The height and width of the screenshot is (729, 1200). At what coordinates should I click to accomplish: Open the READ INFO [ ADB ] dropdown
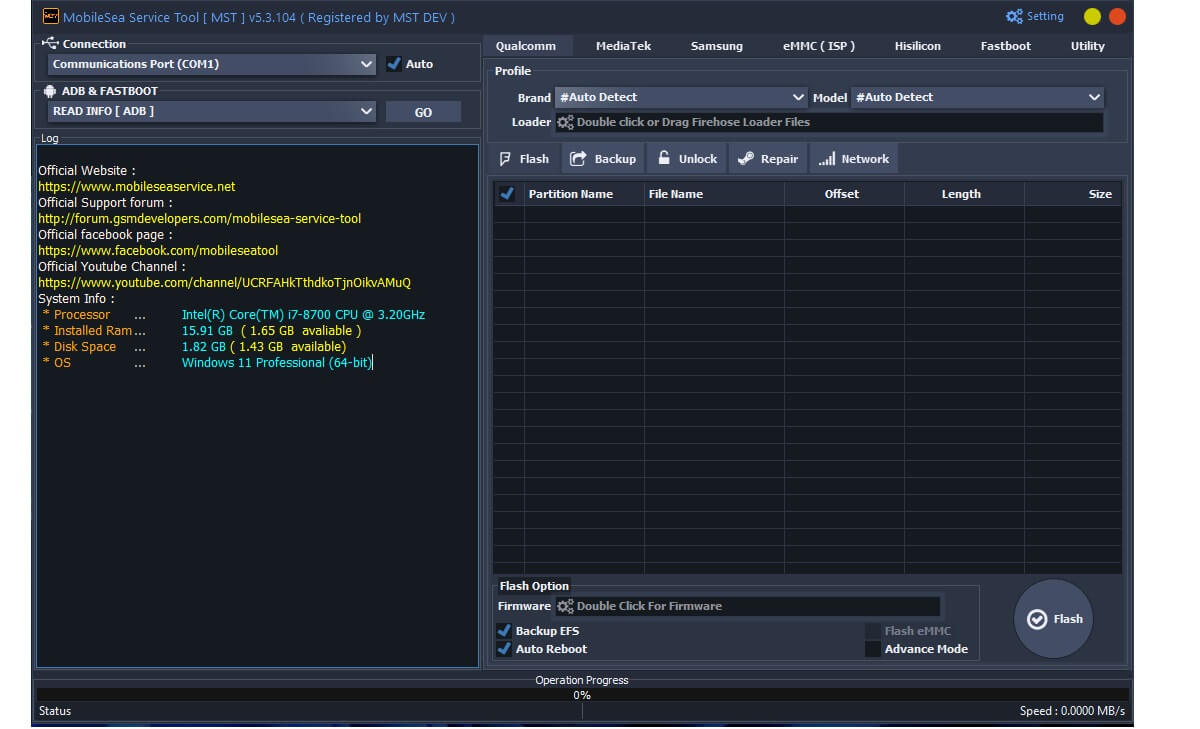(x=212, y=111)
